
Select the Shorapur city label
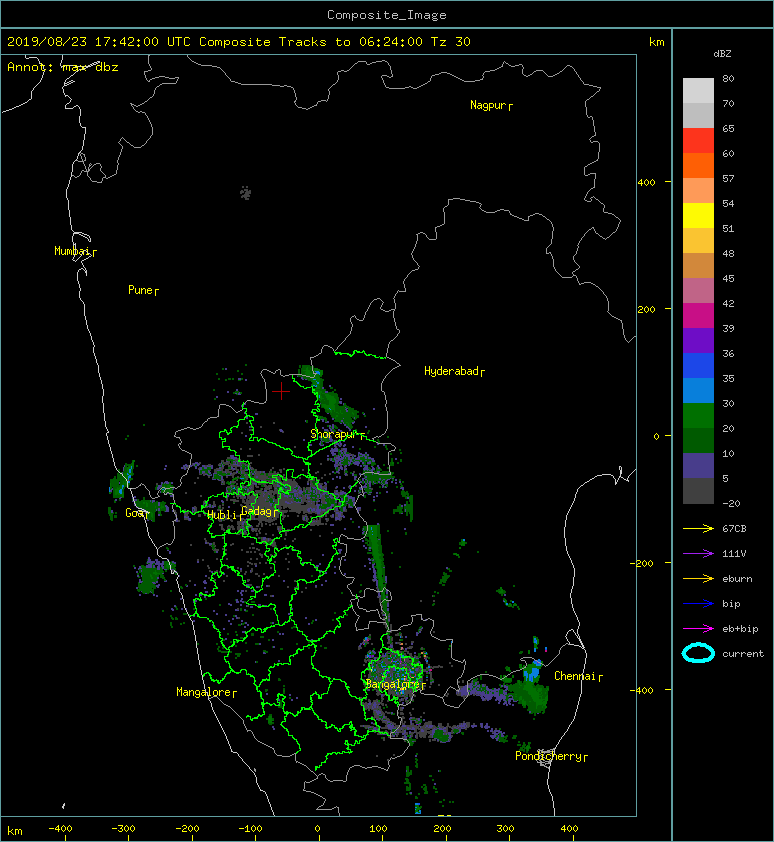coord(333,434)
